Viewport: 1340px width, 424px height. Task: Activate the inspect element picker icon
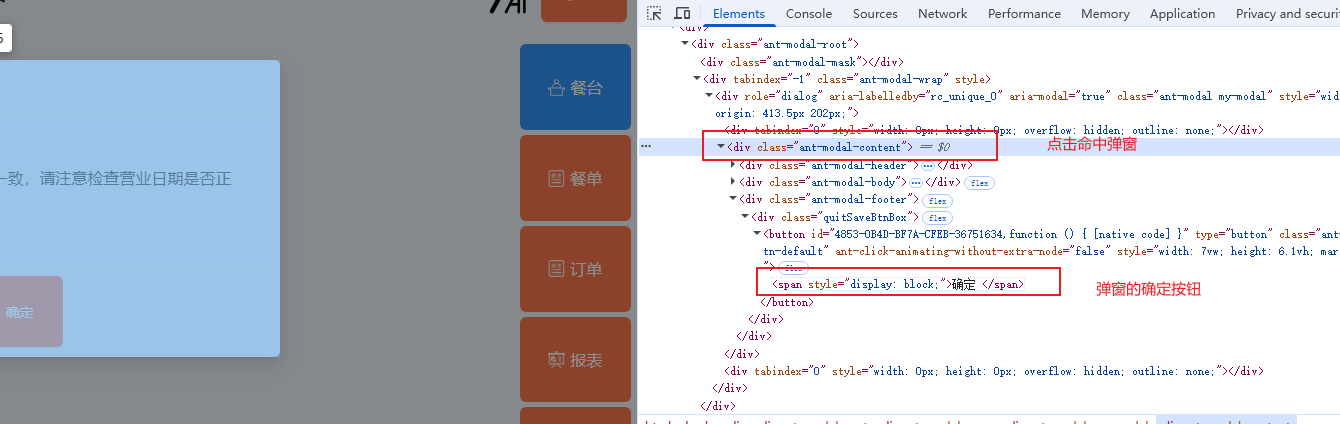coord(654,13)
